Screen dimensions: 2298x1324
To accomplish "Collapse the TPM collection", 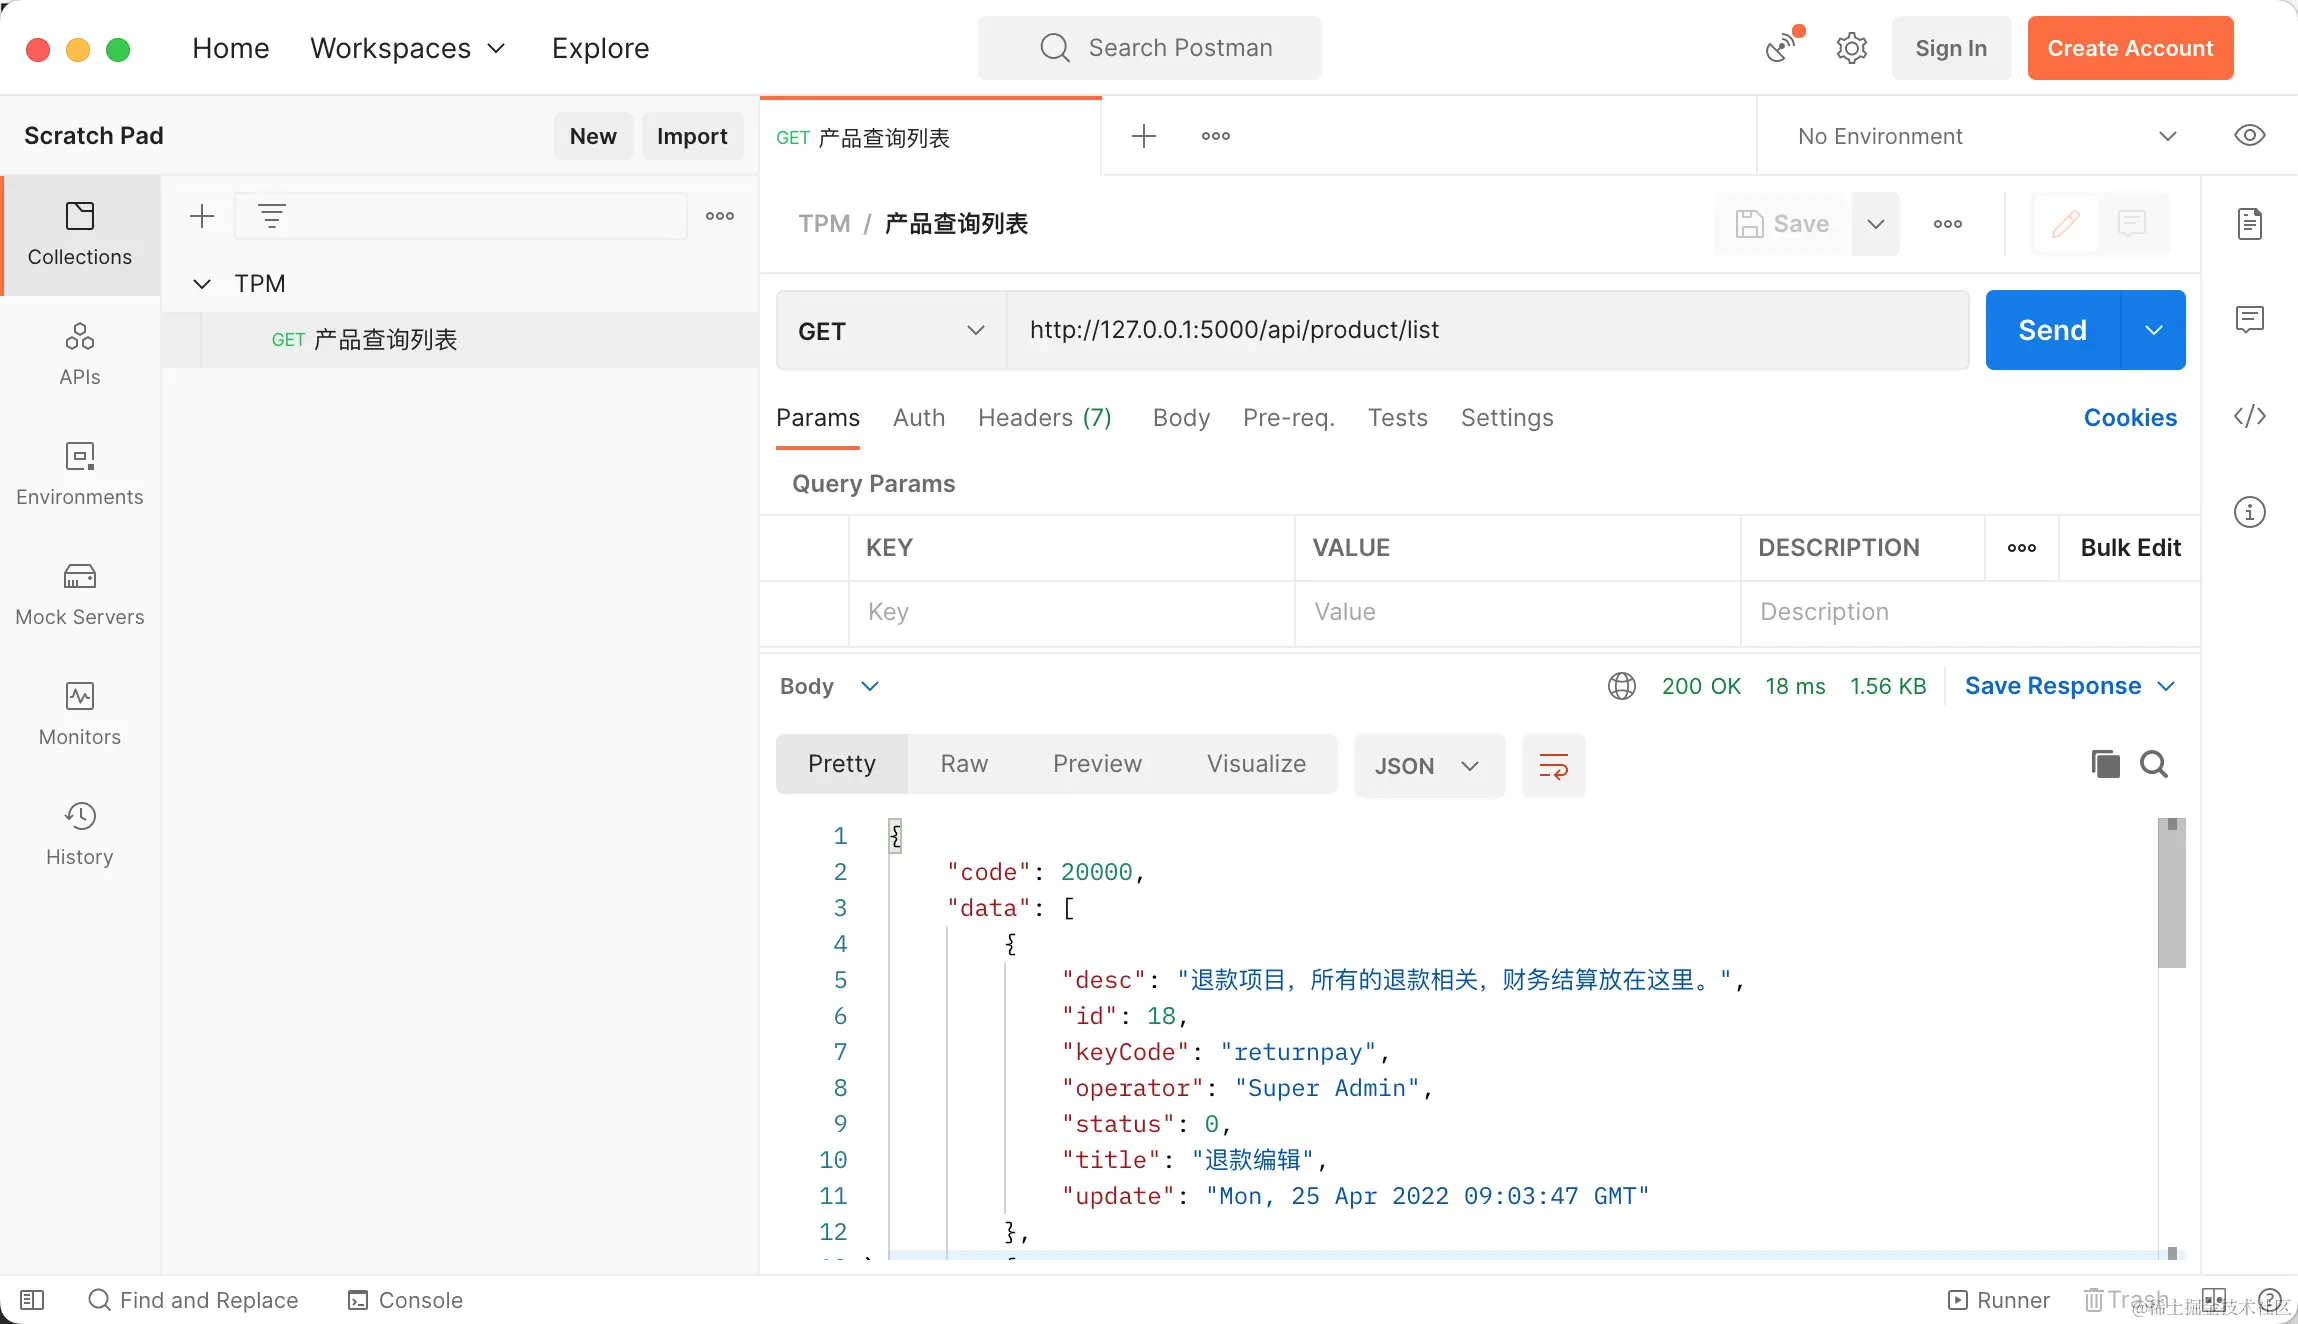I will (x=202, y=284).
